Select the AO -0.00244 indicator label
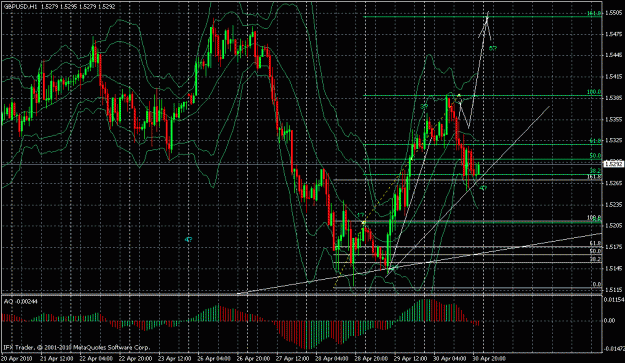625x363 pixels. pyautogui.click(x=21, y=302)
